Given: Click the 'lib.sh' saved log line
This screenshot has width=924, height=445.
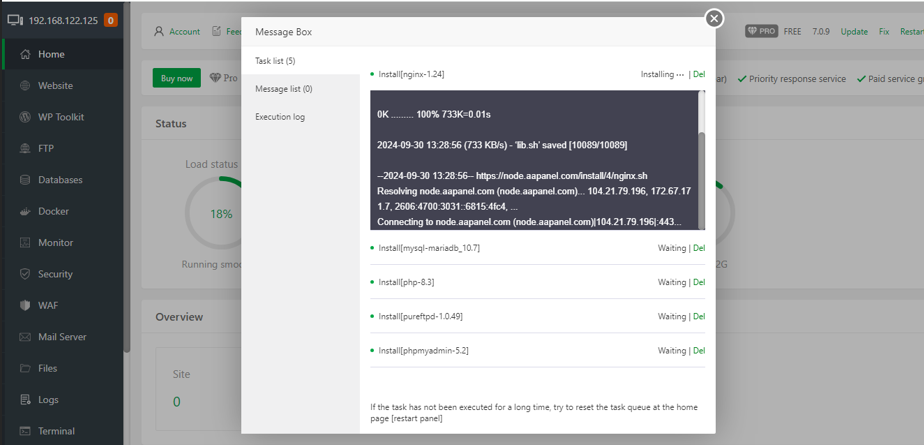Looking at the screenshot, I should click(x=501, y=145).
